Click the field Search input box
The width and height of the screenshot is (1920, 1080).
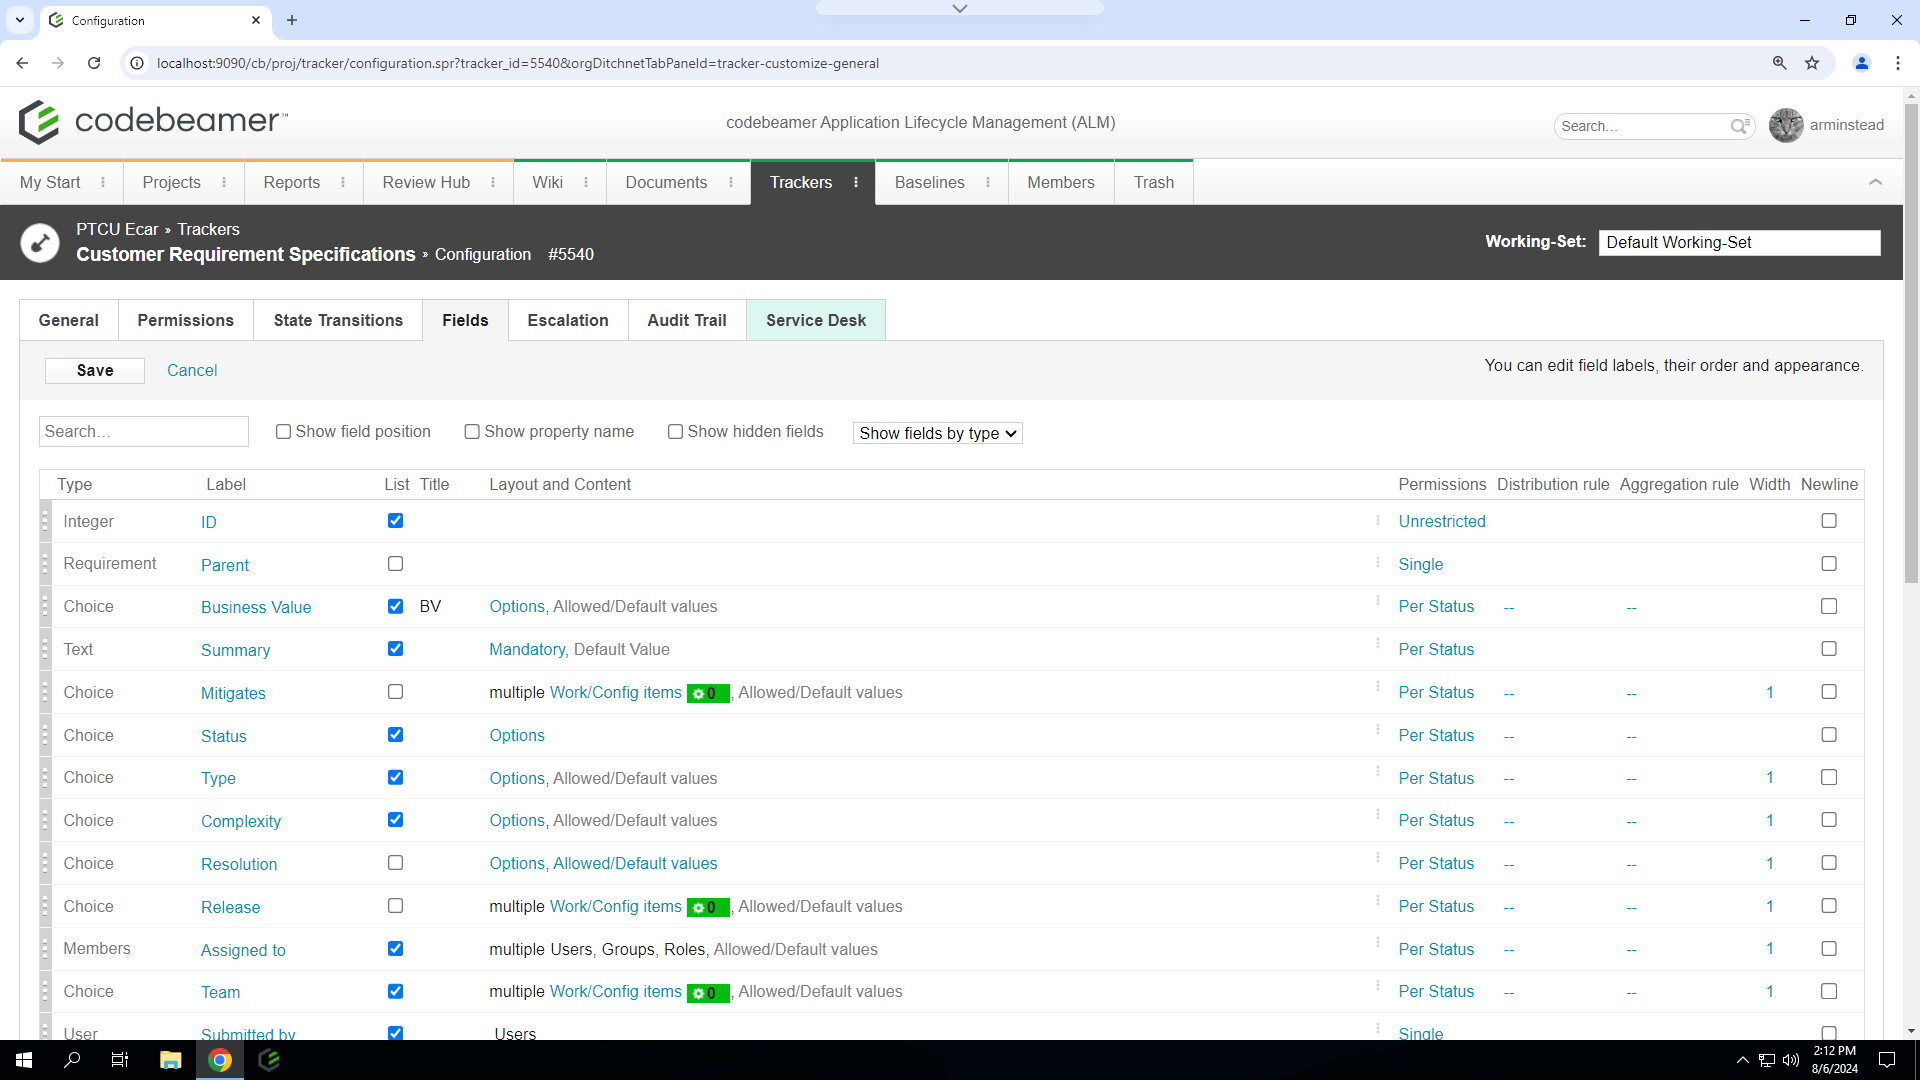(x=143, y=431)
